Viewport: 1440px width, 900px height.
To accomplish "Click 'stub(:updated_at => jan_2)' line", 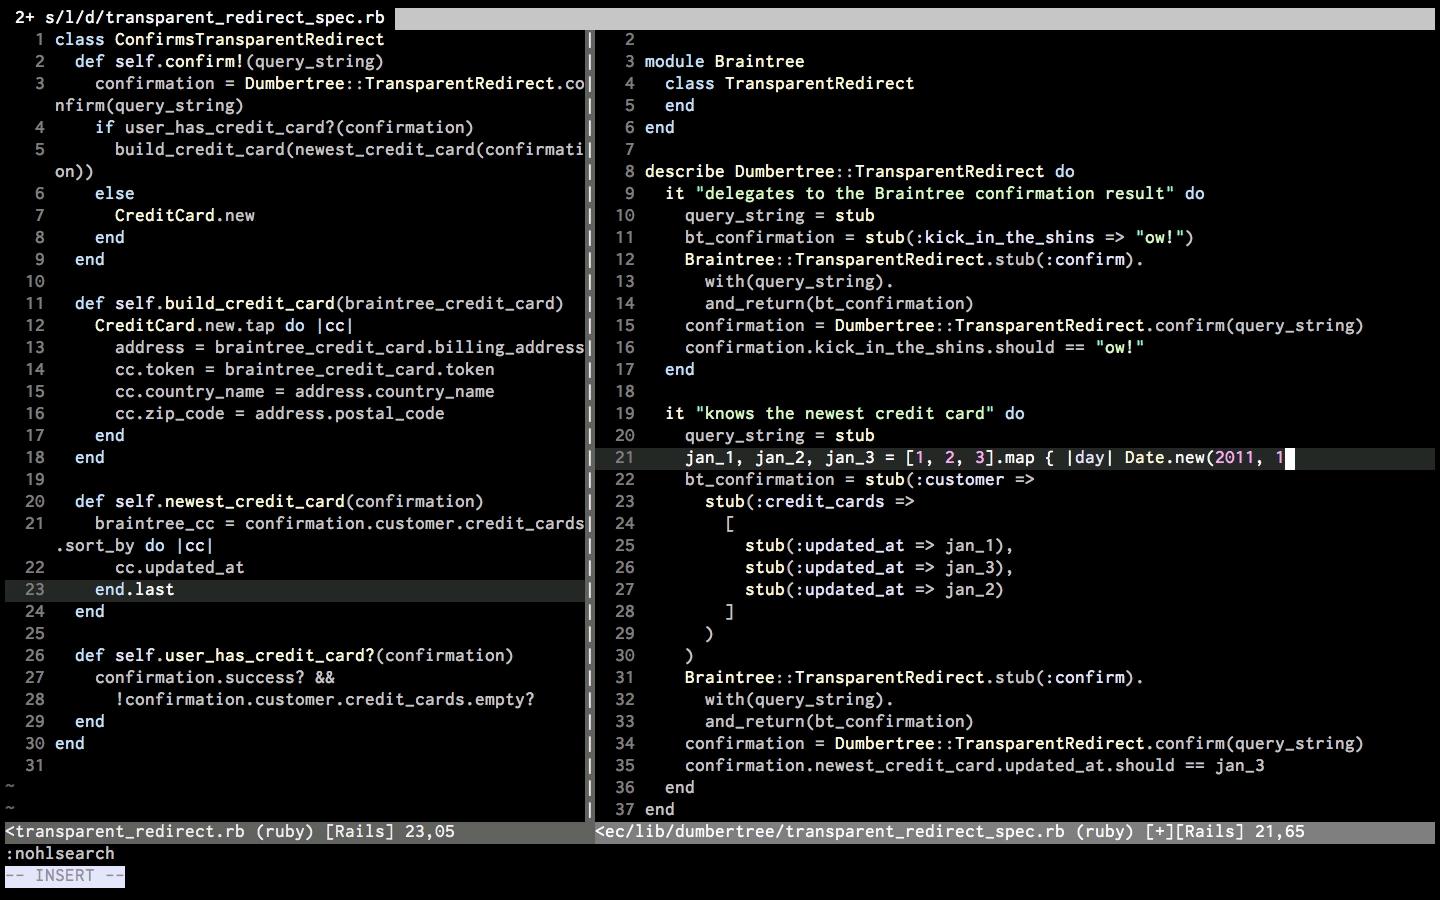I will point(875,589).
